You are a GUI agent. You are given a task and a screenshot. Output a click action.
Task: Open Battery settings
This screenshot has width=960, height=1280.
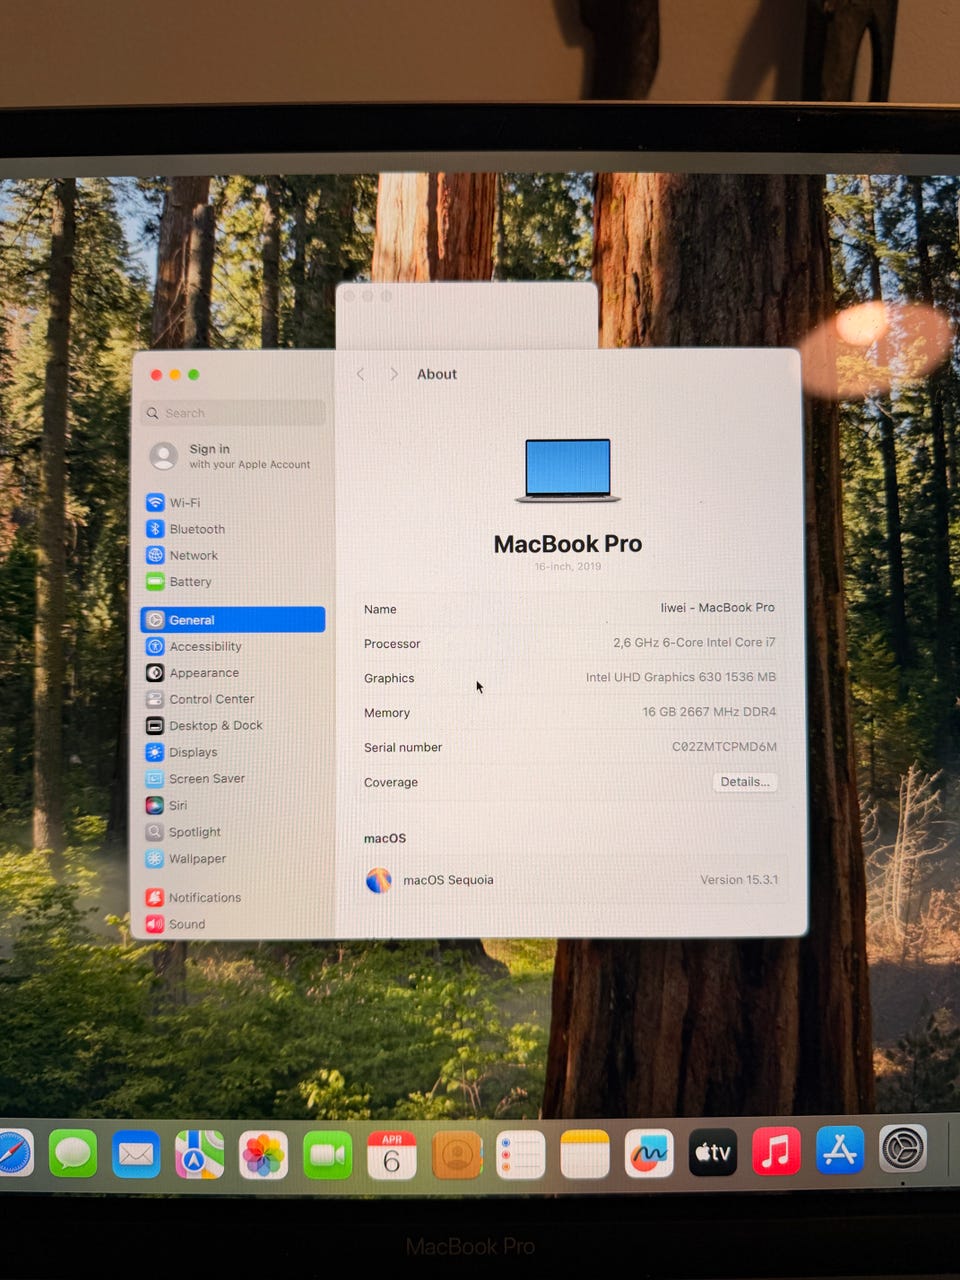[232, 582]
